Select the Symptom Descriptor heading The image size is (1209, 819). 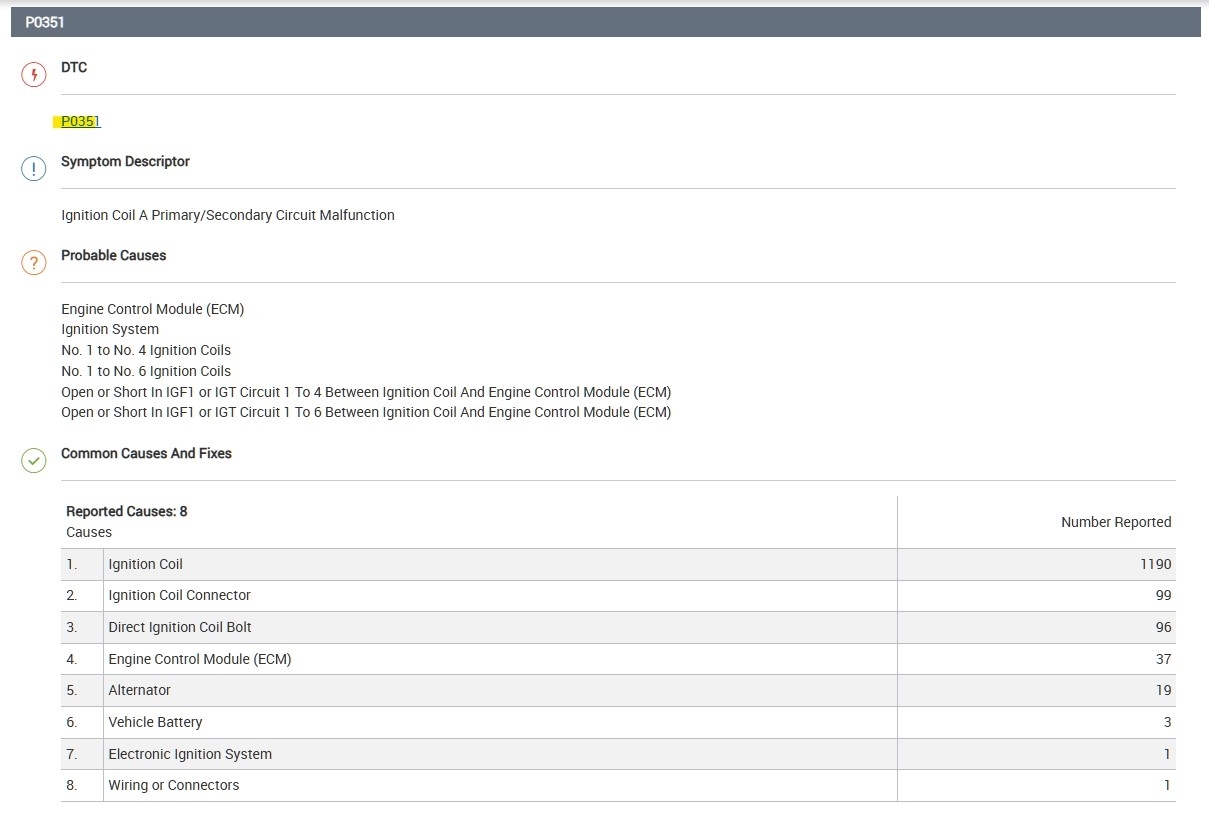125,162
